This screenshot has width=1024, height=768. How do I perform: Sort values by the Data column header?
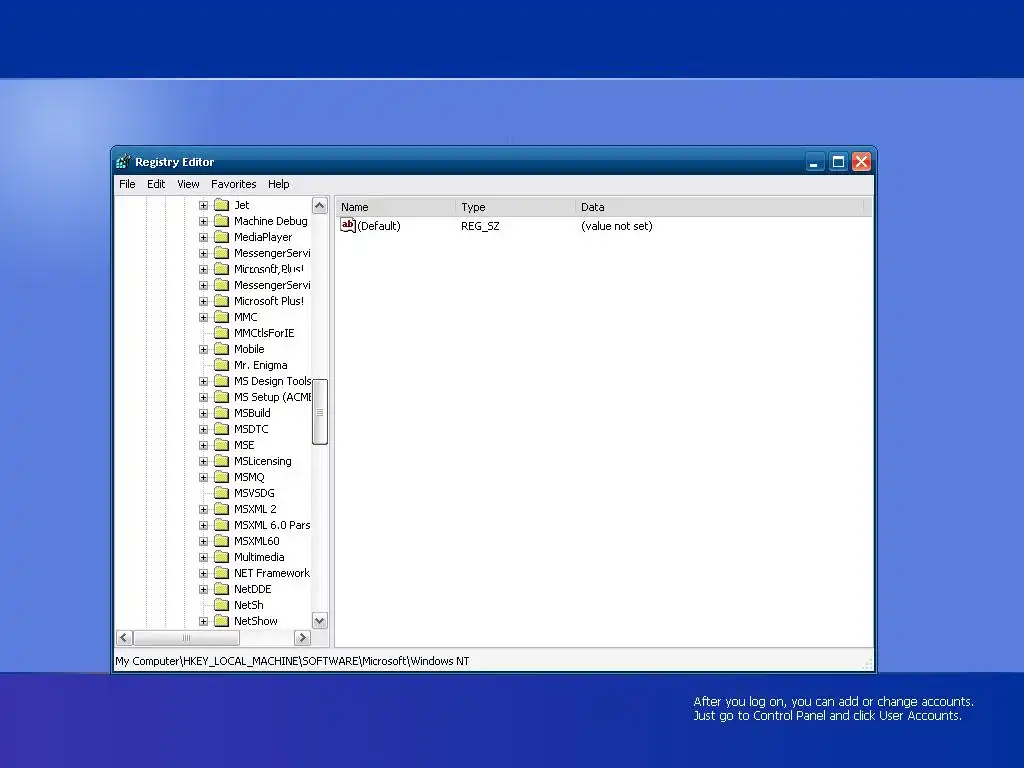tap(720, 207)
